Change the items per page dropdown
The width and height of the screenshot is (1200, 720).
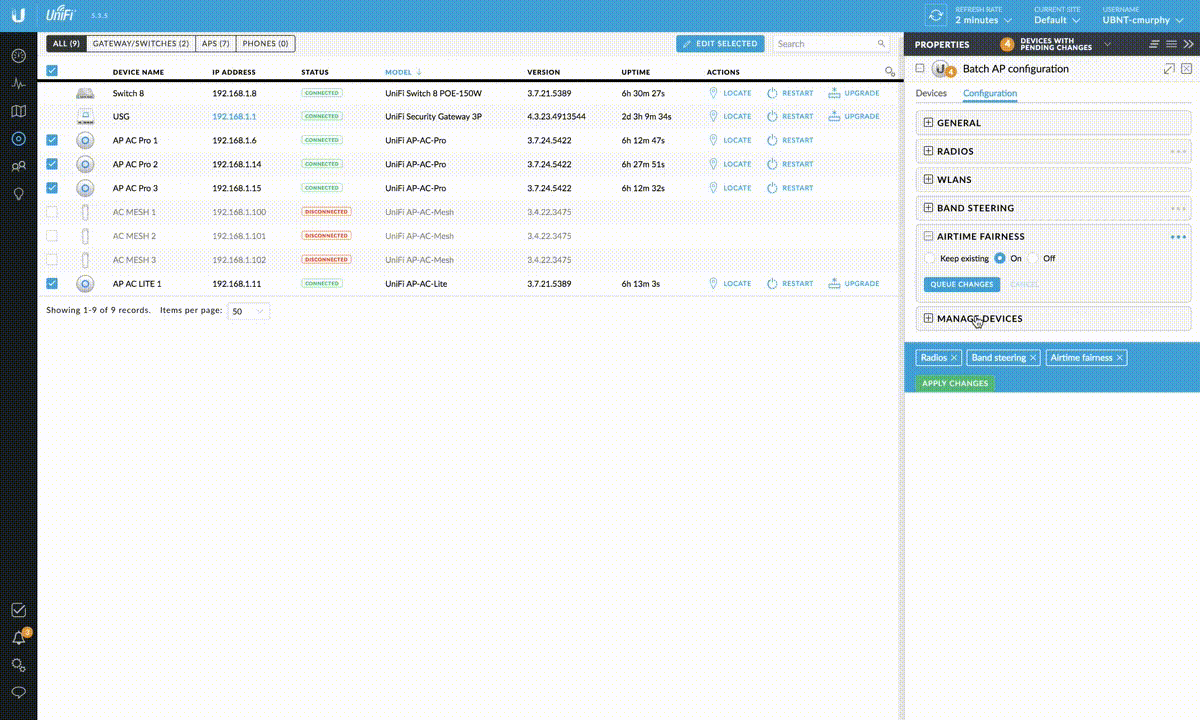pos(248,311)
